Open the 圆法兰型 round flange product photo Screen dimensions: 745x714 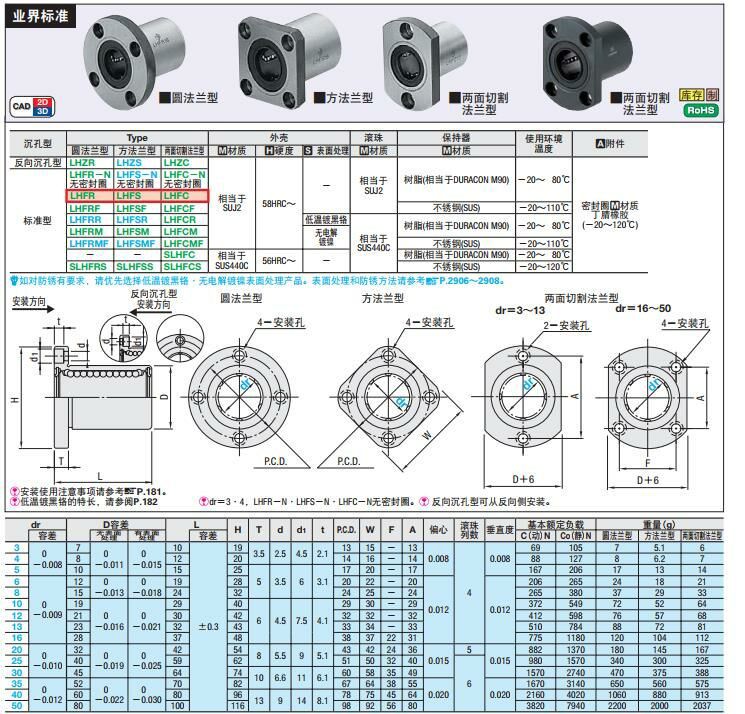(x=134, y=62)
